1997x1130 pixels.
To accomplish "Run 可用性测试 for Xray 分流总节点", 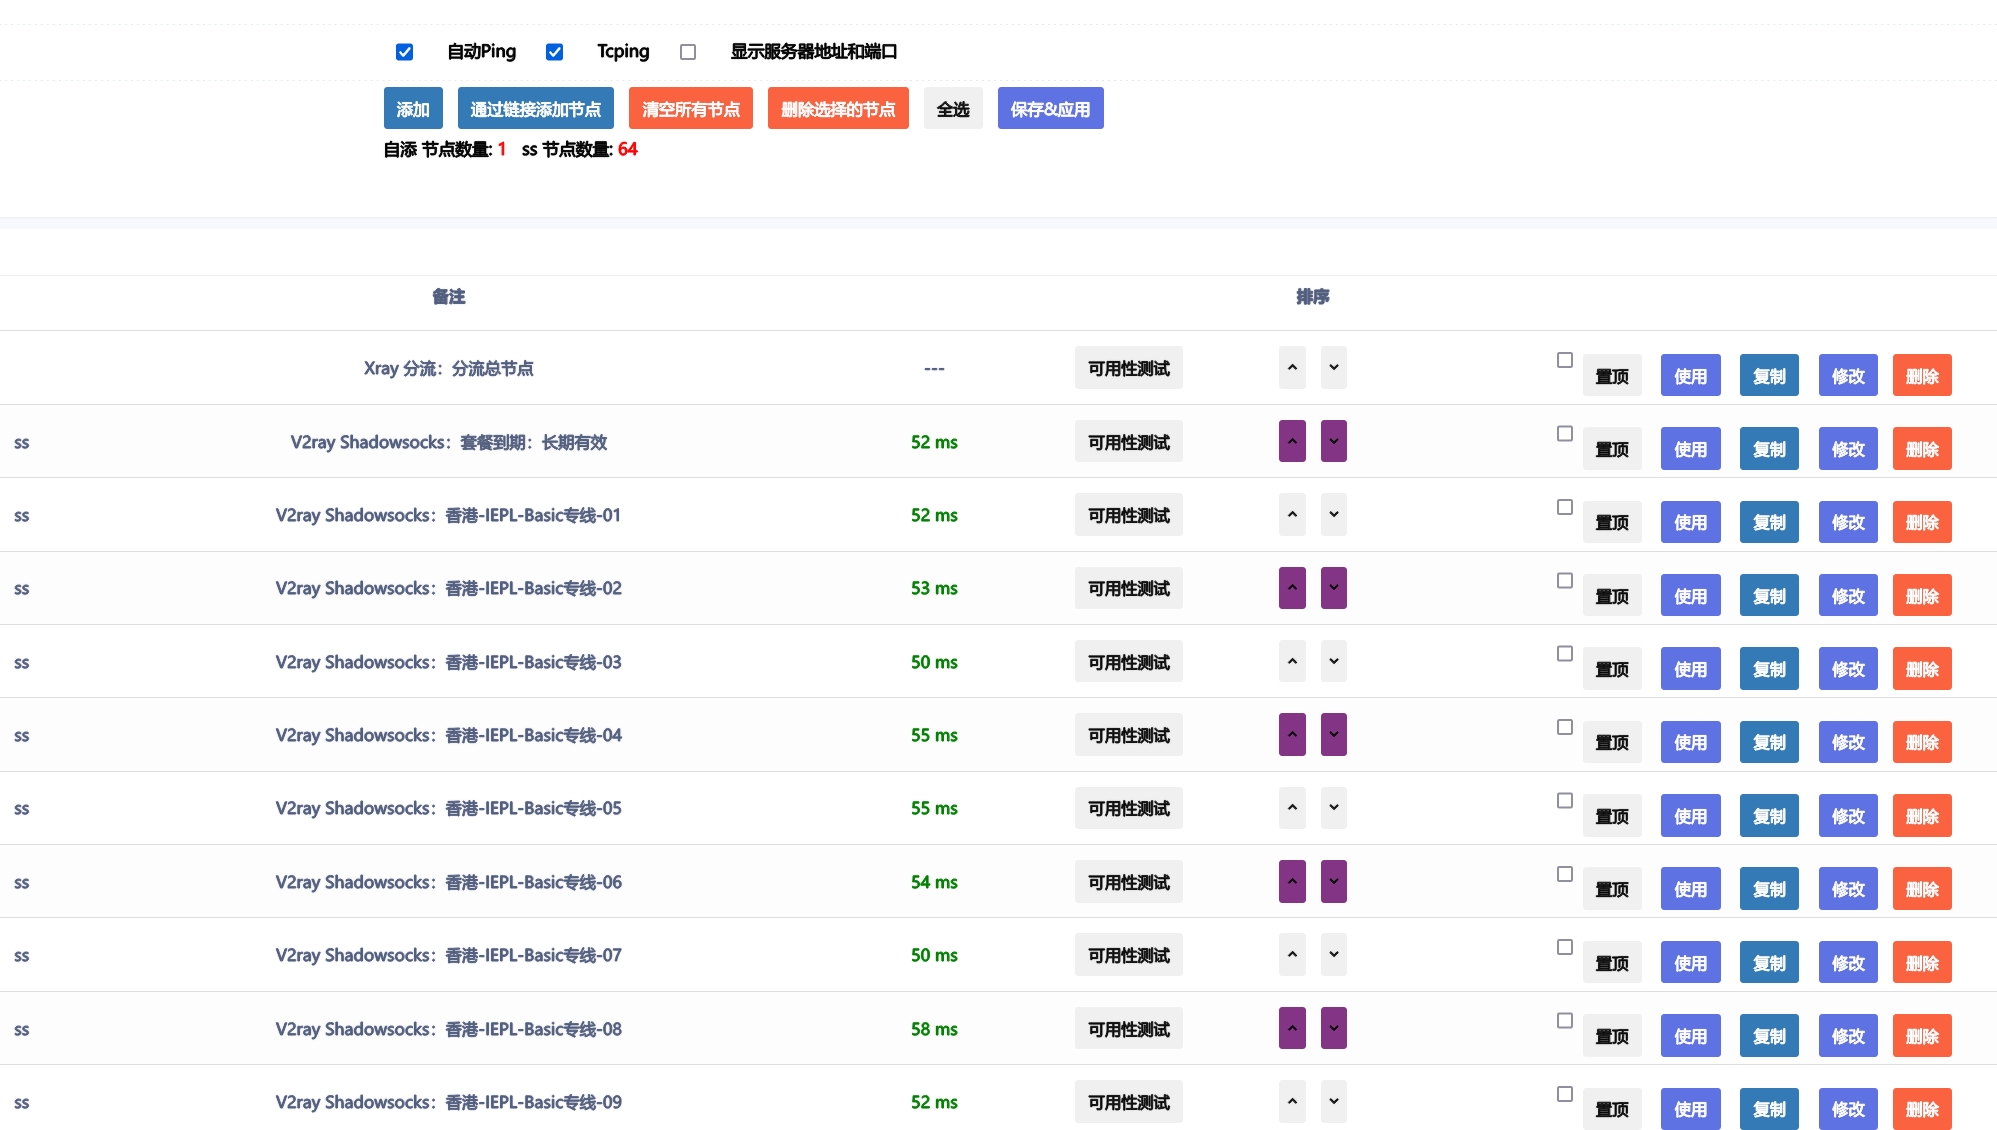I will [1129, 368].
